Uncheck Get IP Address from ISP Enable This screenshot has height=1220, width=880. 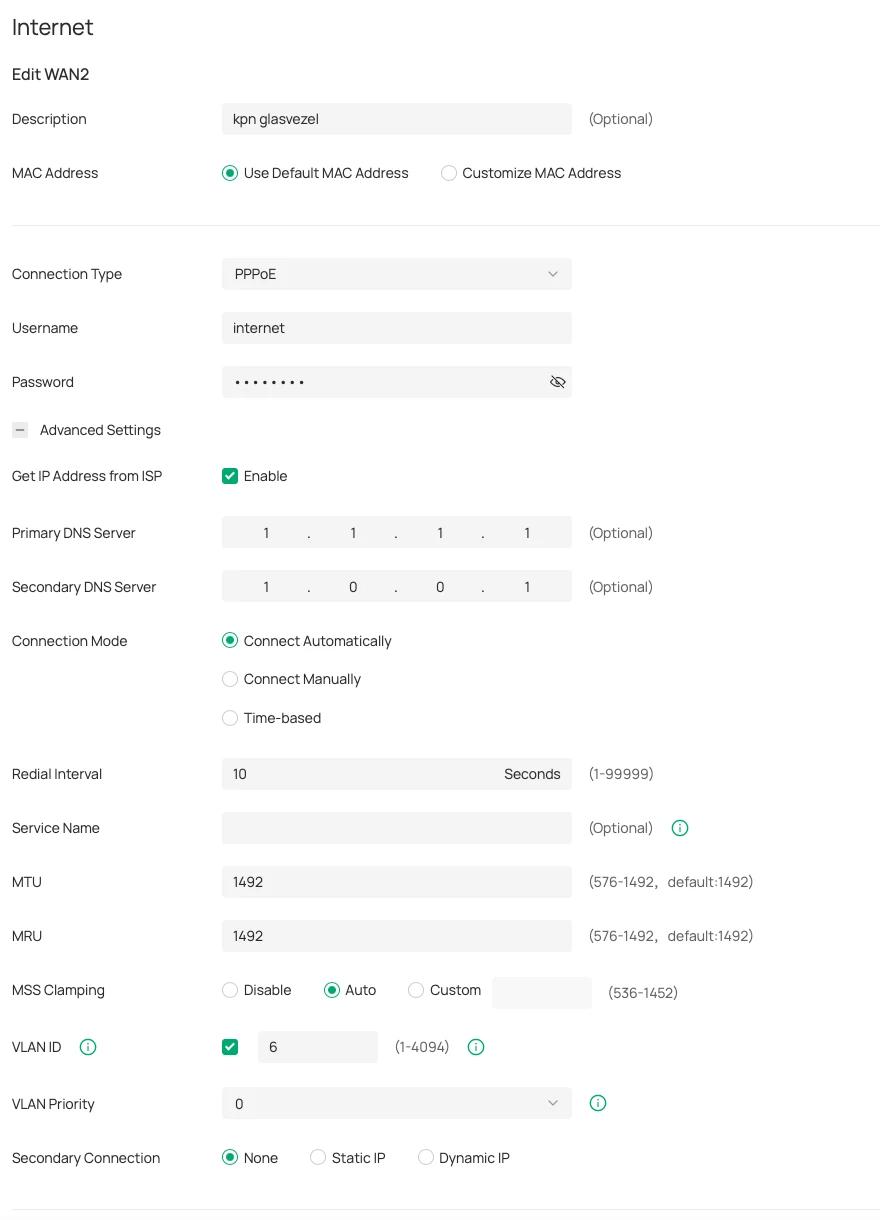230,476
